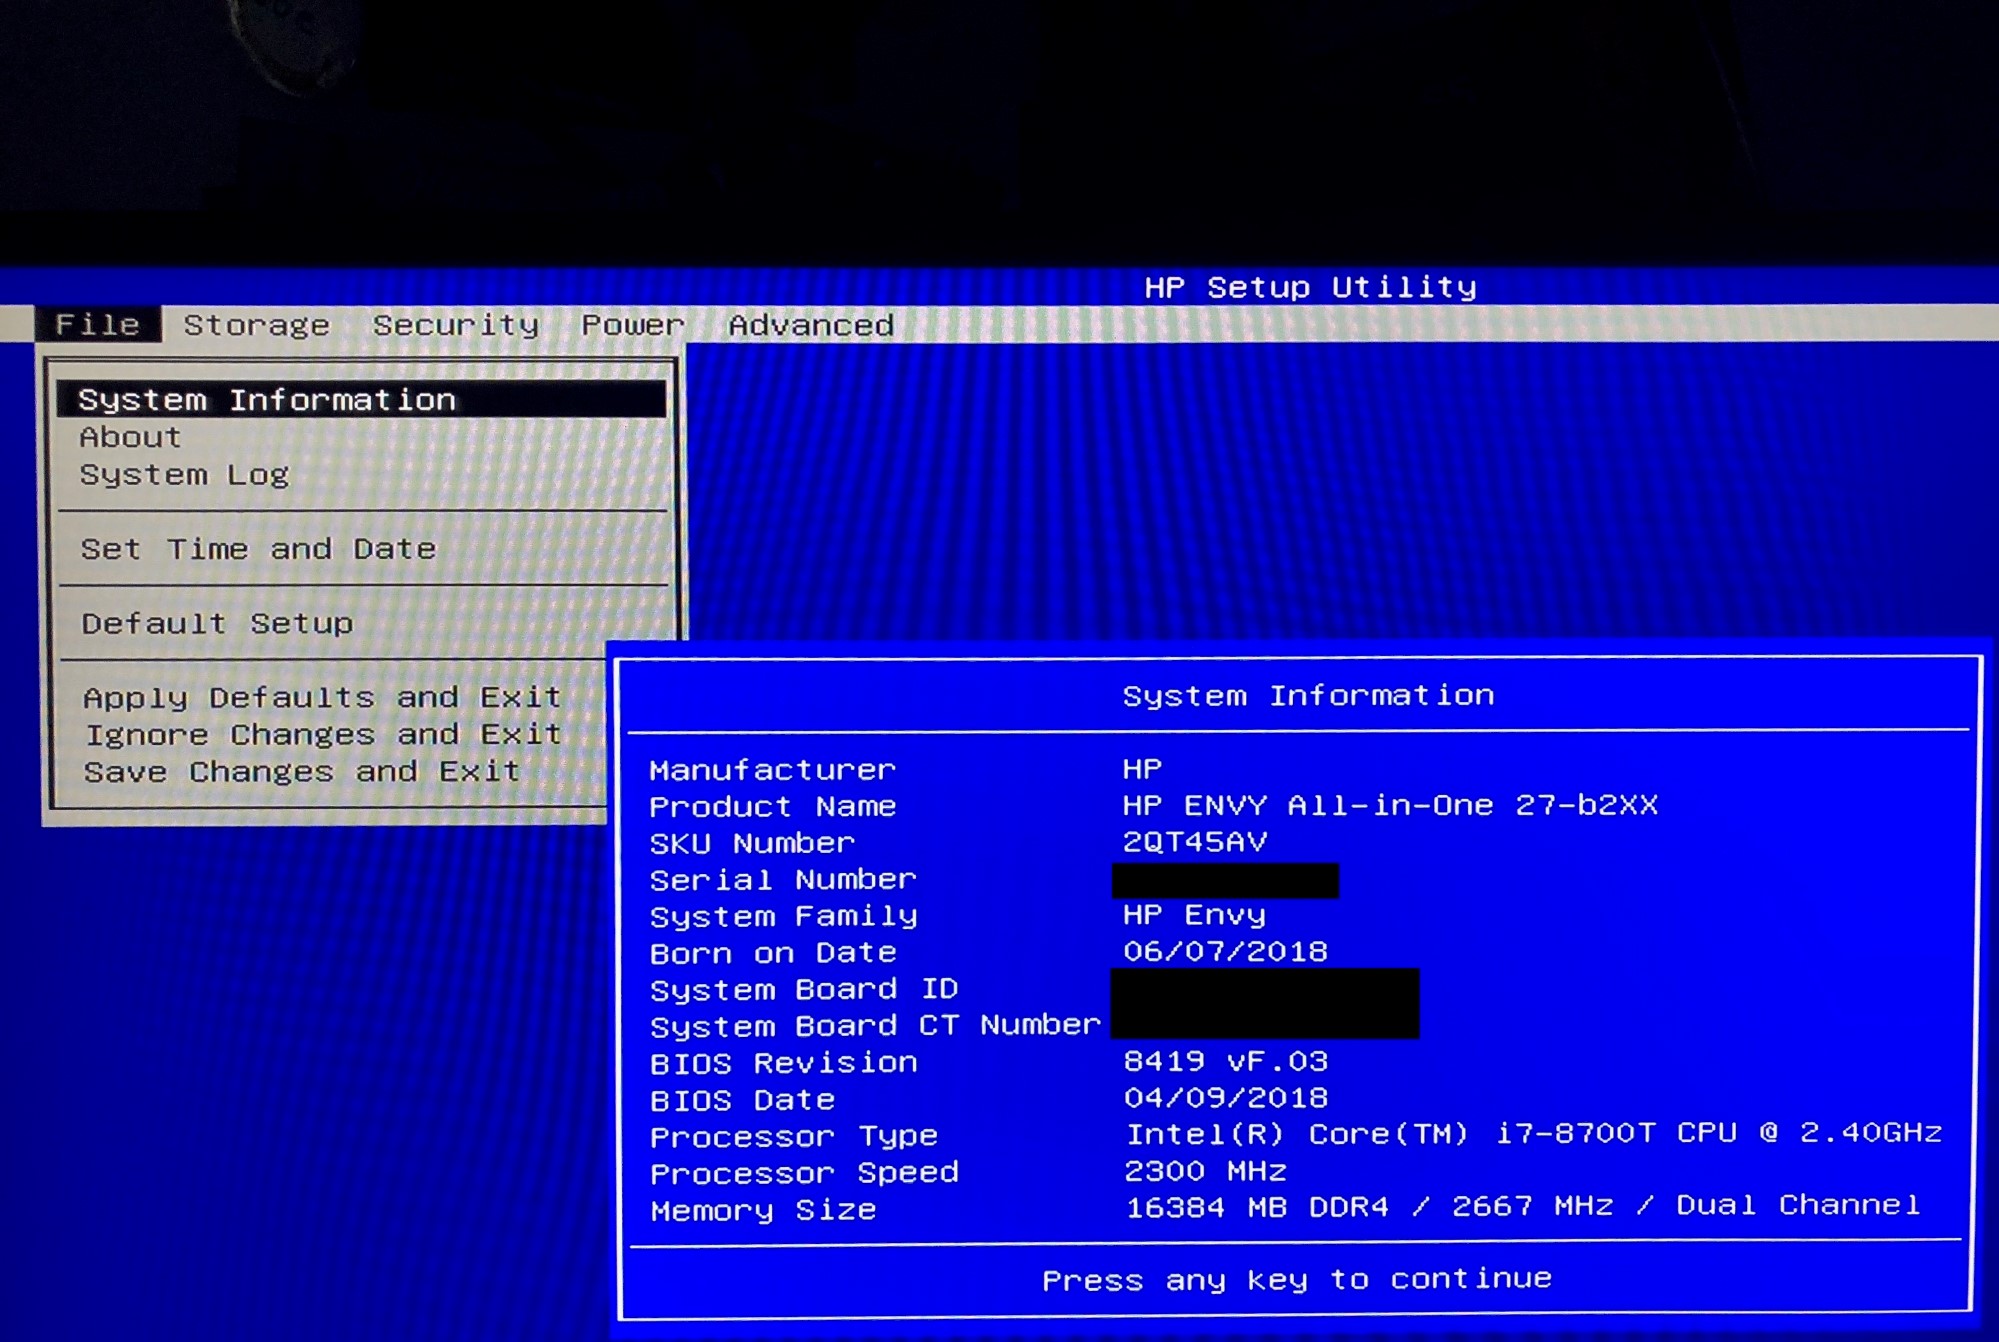1999x1342 pixels.
Task: Open the Advanced menu
Action: [810, 325]
